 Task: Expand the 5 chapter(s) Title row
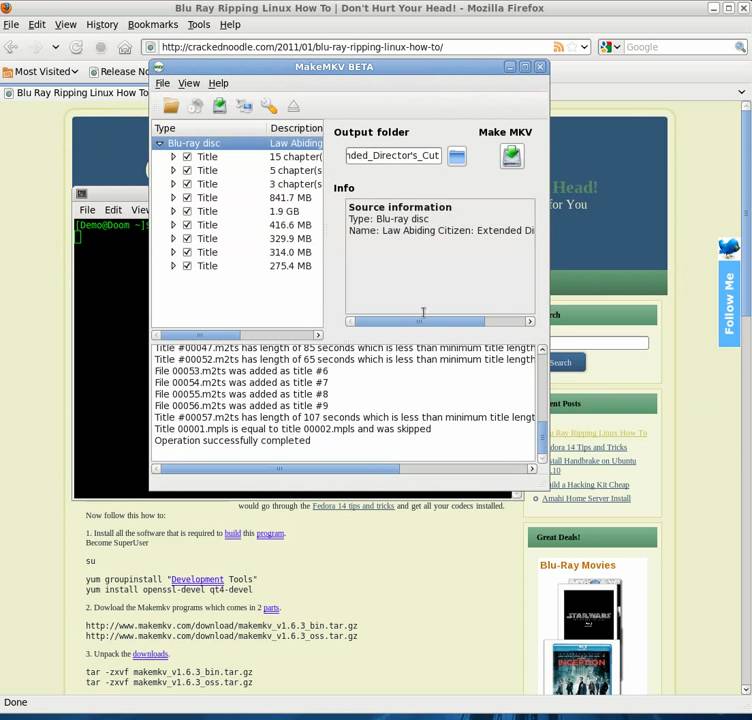(x=173, y=170)
